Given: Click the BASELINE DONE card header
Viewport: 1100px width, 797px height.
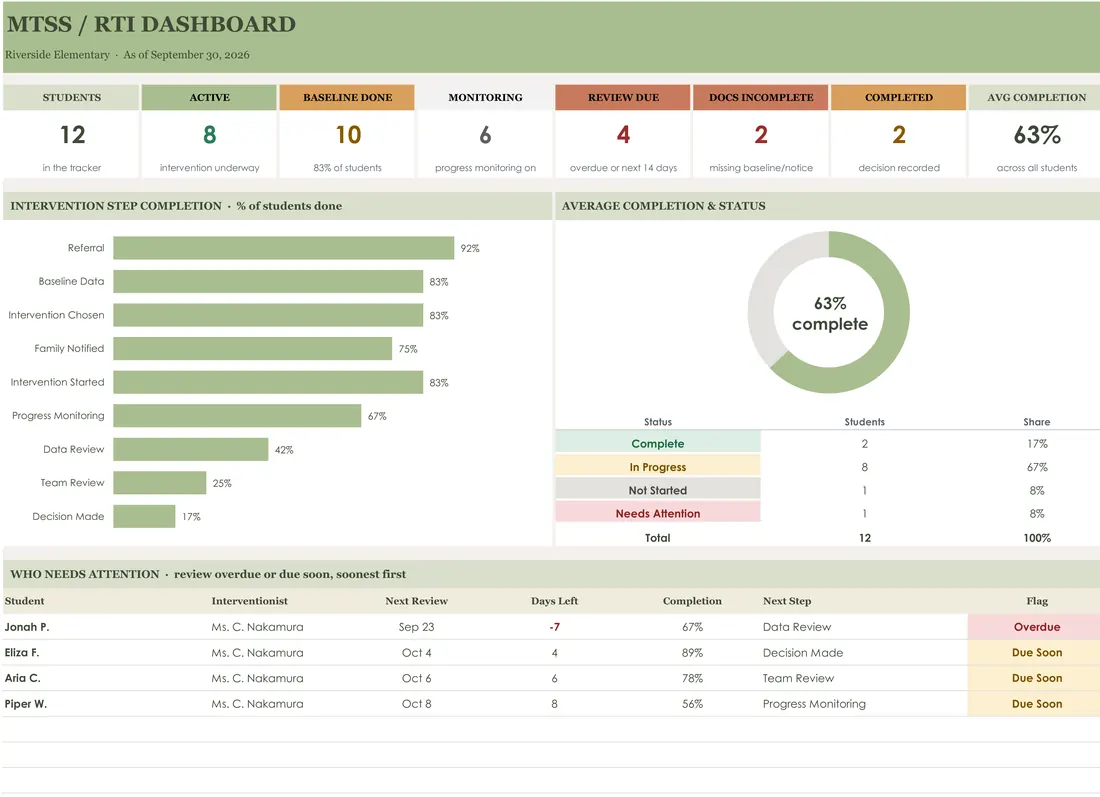Looking at the screenshot, I should coord(347,98).
